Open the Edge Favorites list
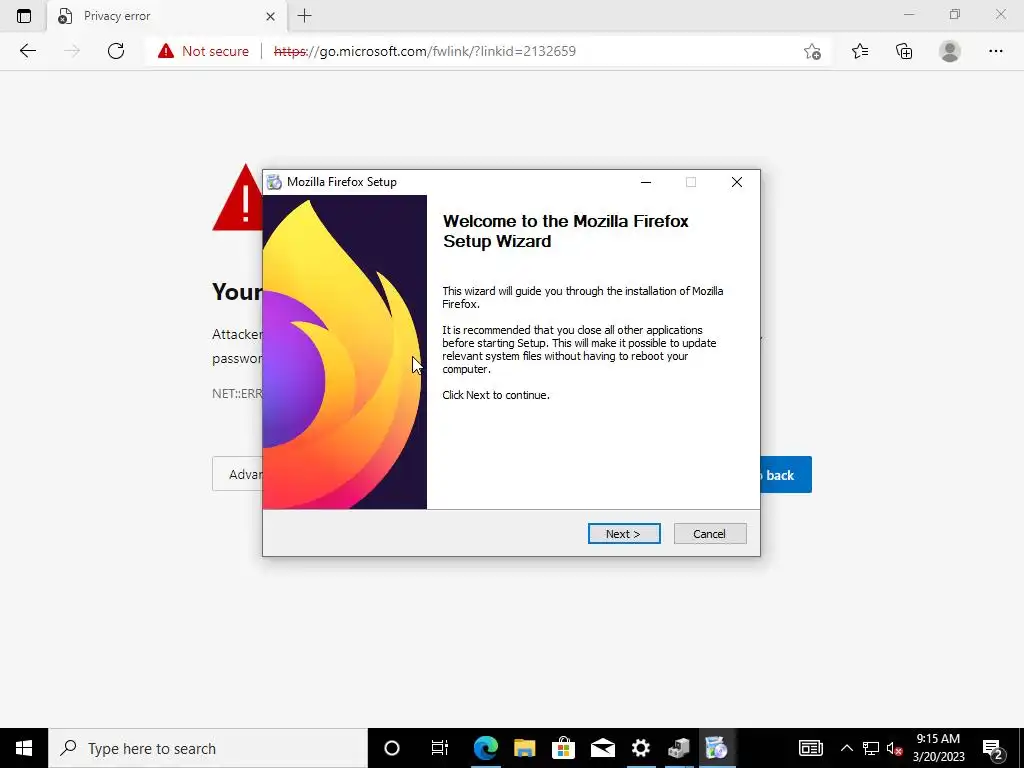Image resolution: width=1024 pixels, height=768 pixels. point(860,51)
